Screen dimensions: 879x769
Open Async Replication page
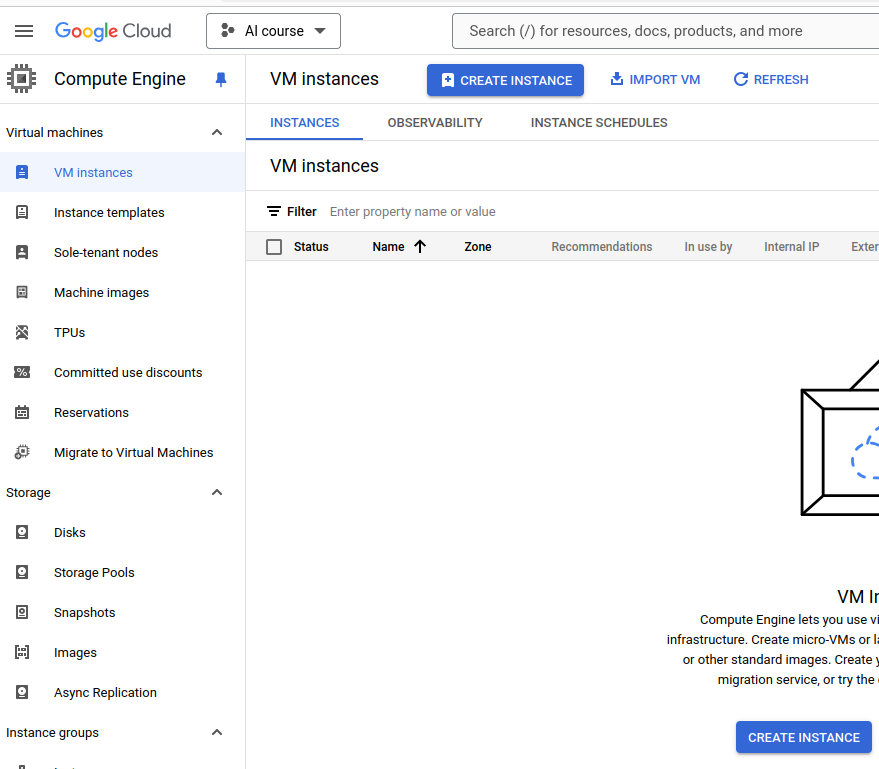point(105,692)
